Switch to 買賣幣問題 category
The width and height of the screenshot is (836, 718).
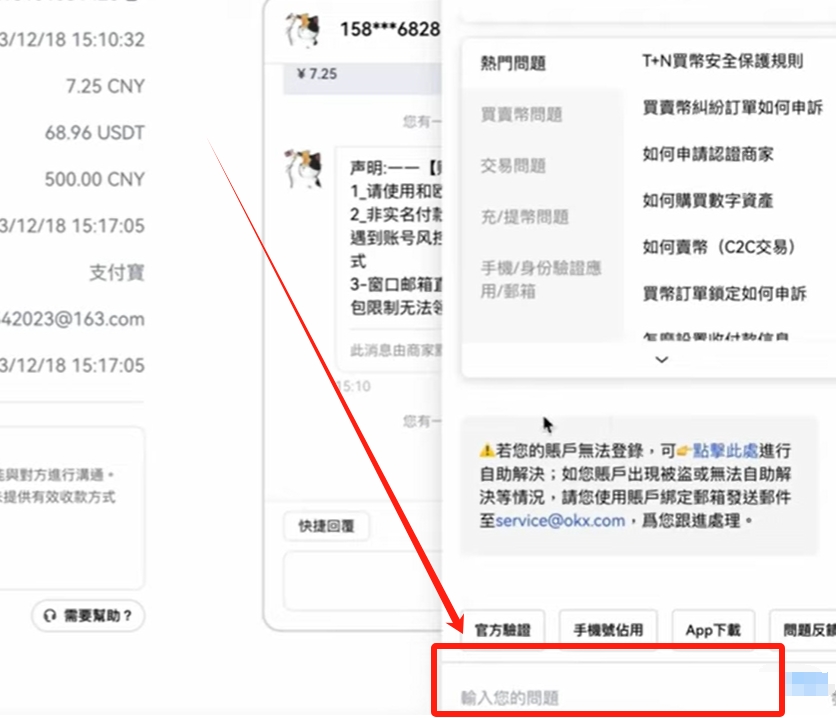[521, 115]
